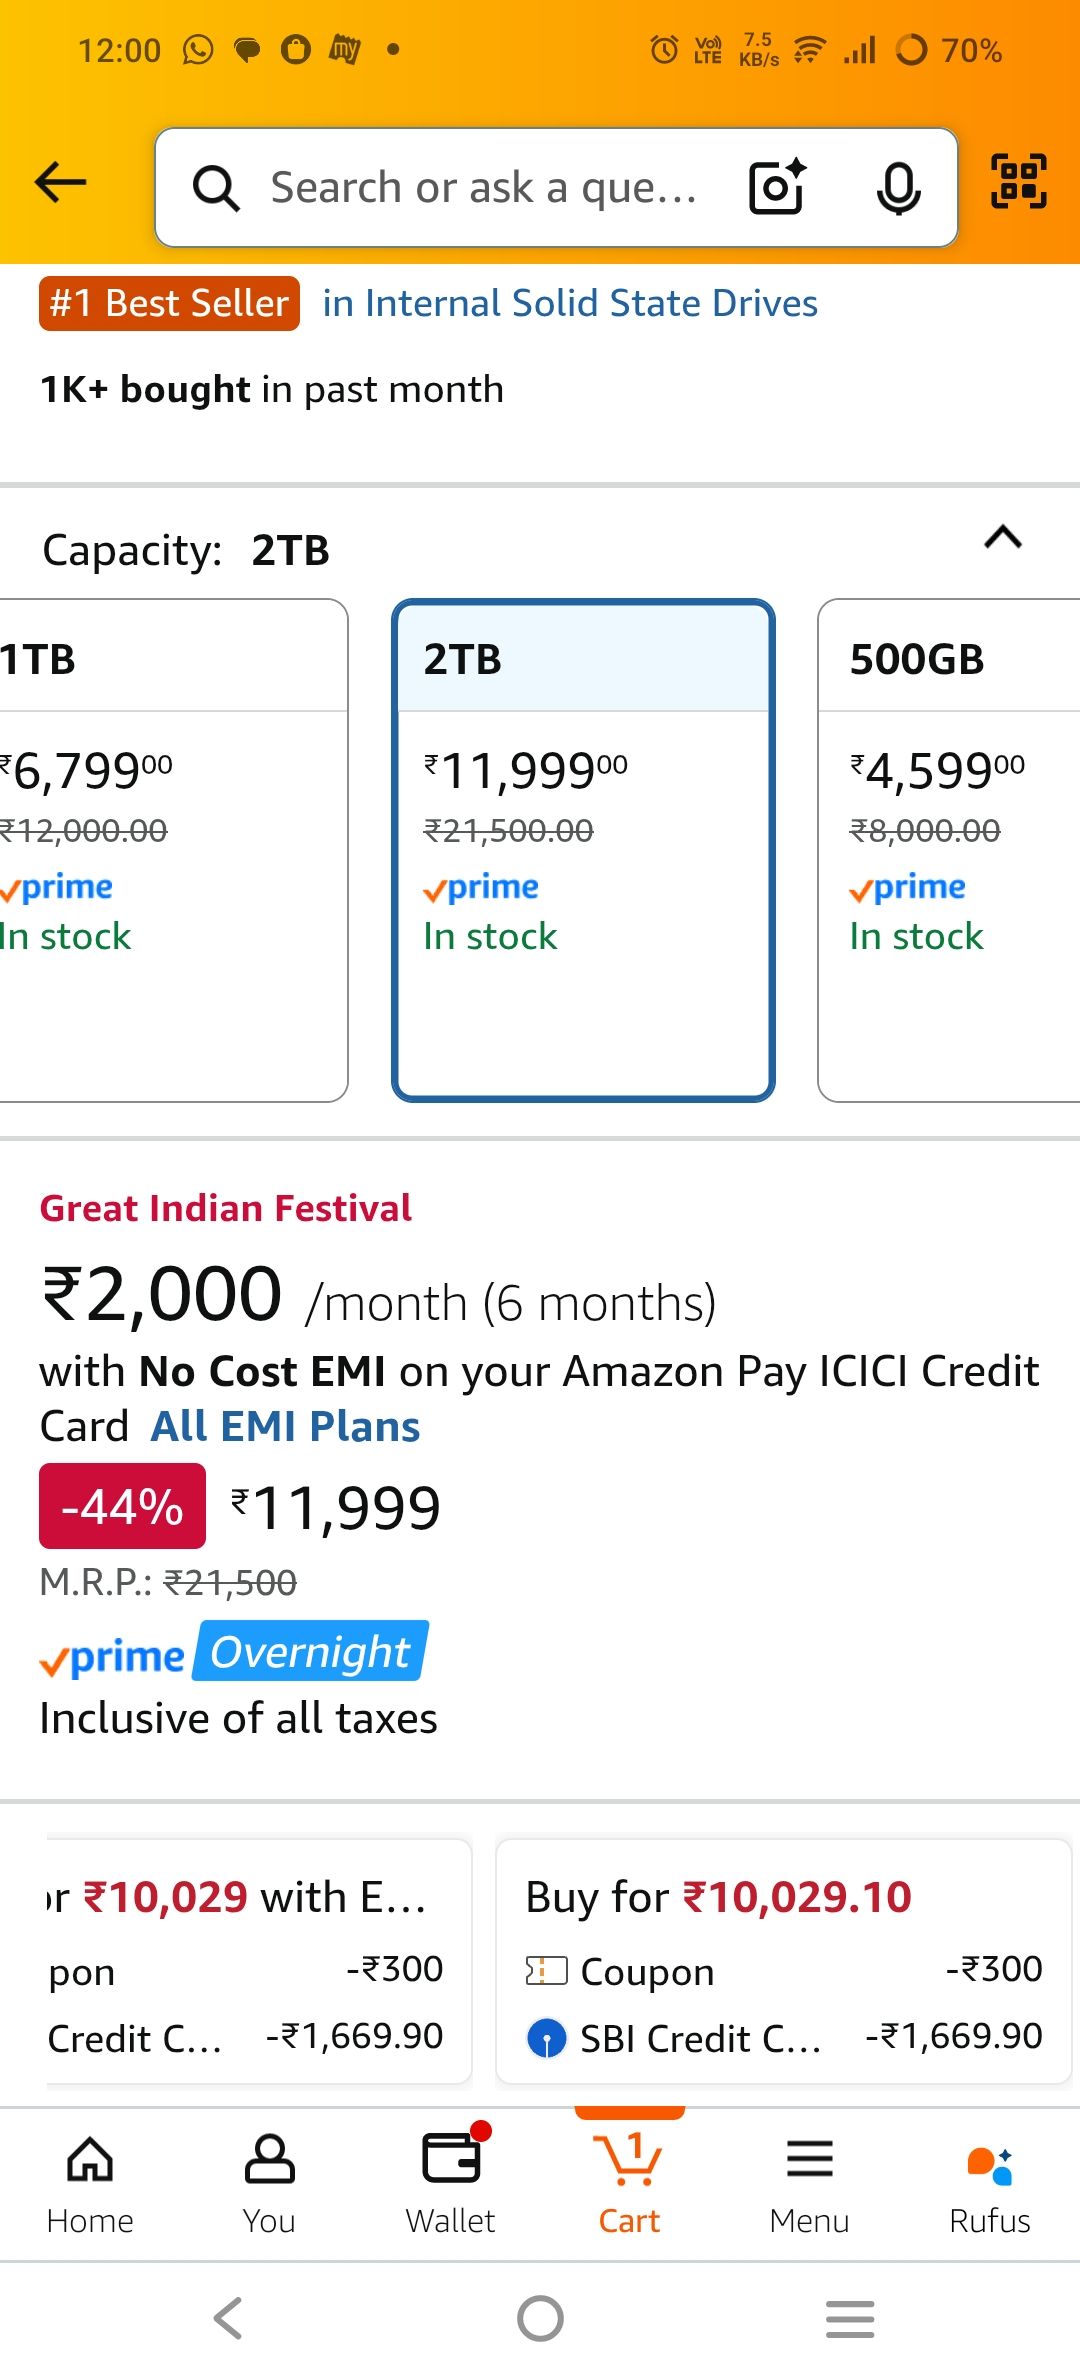Image resolution: width=1080 pixels, height=2376 pixels.
Task: Select the 2TB capacity option
Action: pos(583,850)
